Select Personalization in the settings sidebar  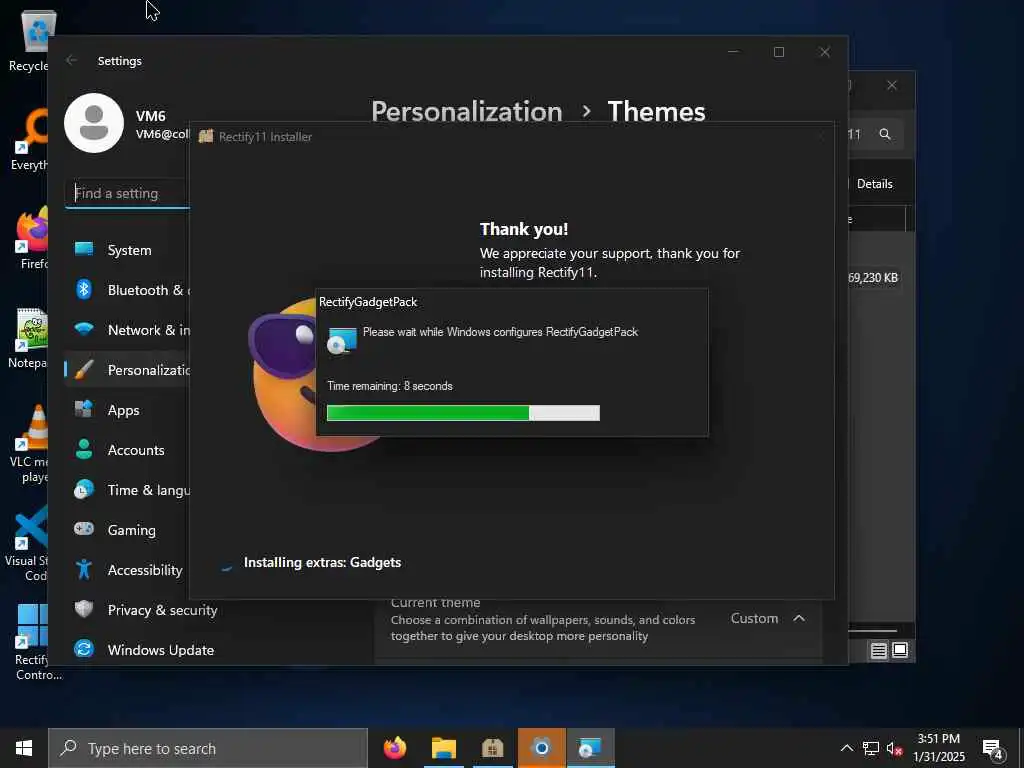click(127, 370)
